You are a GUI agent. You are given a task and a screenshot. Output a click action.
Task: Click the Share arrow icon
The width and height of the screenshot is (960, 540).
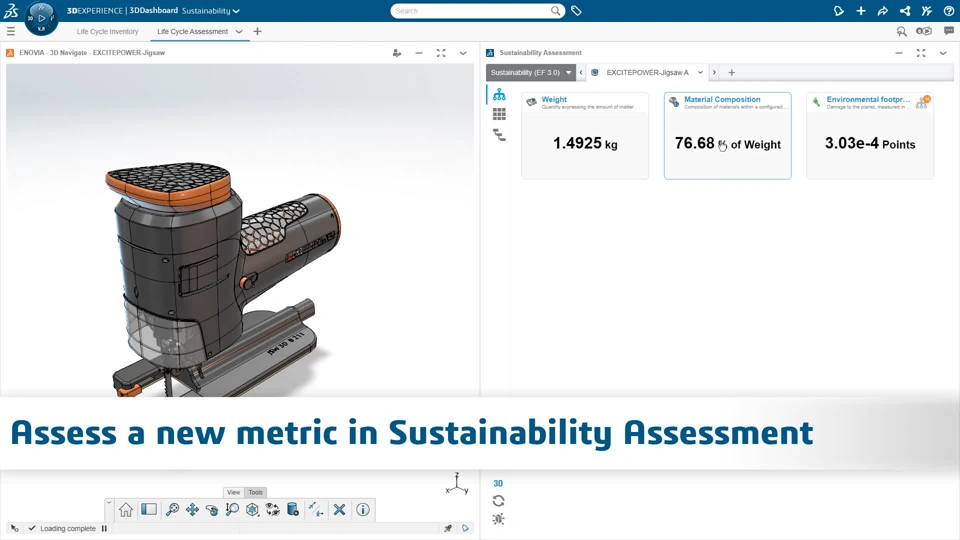click(883, 10)
